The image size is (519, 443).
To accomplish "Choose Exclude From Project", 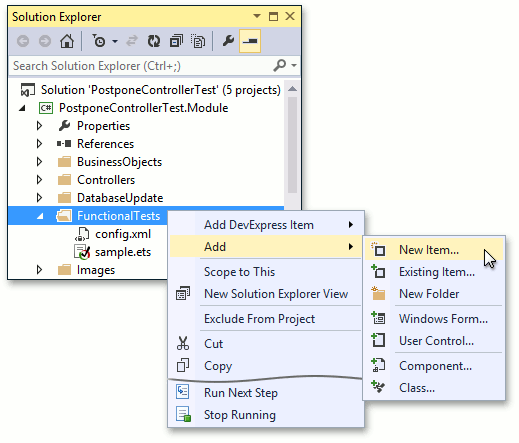I will coord(266,319).
